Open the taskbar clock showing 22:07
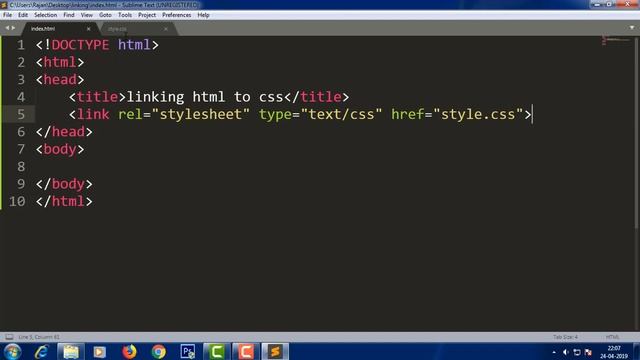 pos(613,352)
